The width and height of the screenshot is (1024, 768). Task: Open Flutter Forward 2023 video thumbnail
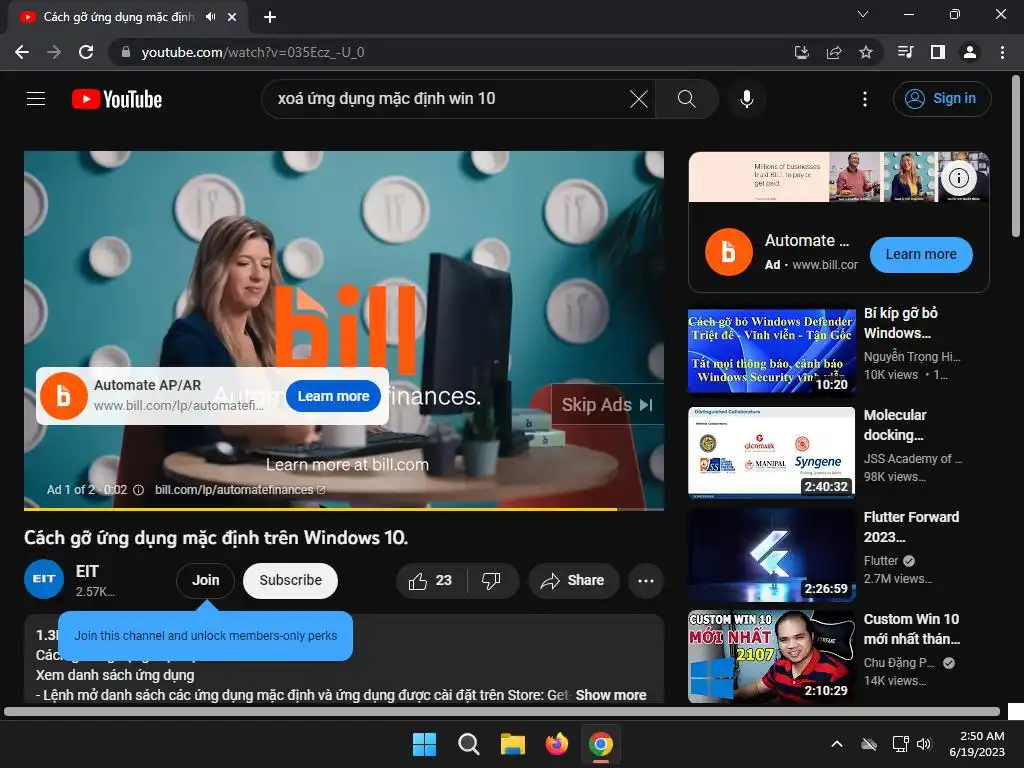click(x=771, y=555)
